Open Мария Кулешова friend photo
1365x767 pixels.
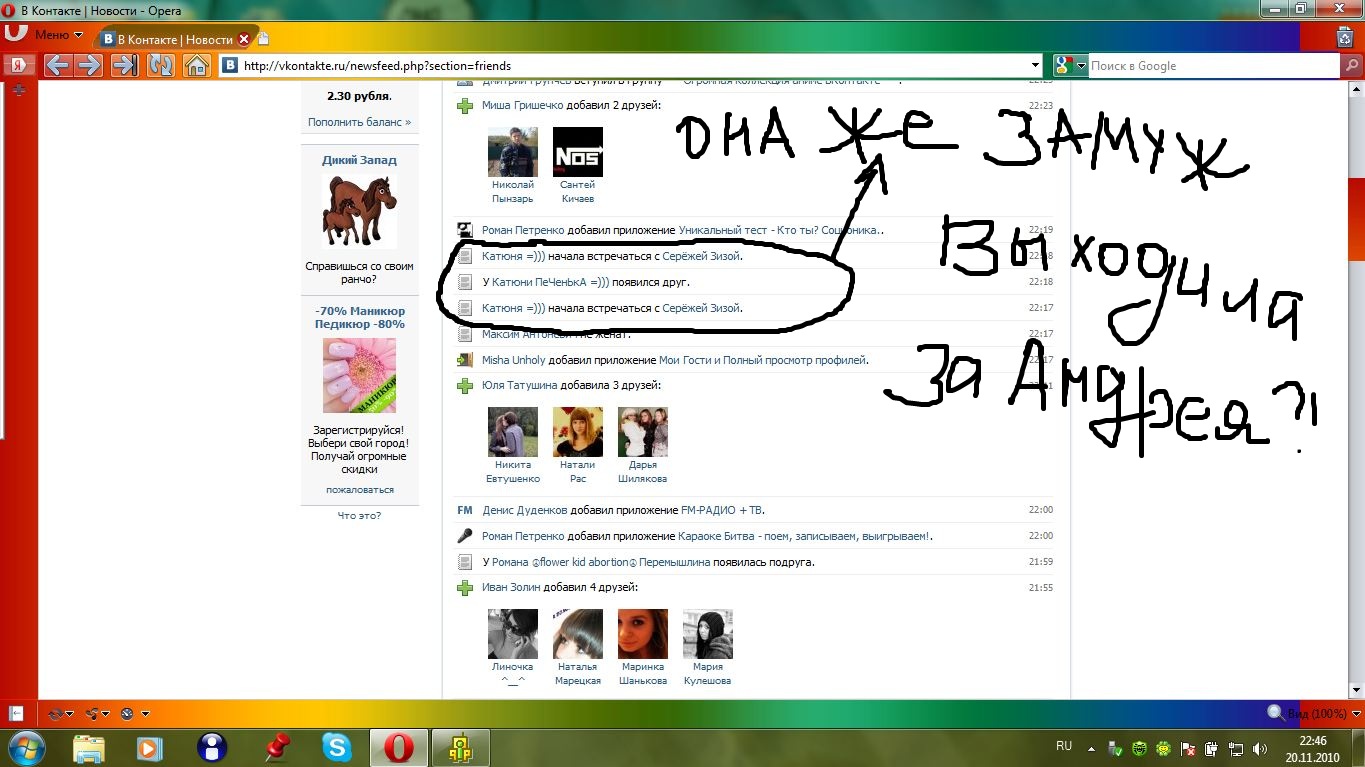(708, 634)
